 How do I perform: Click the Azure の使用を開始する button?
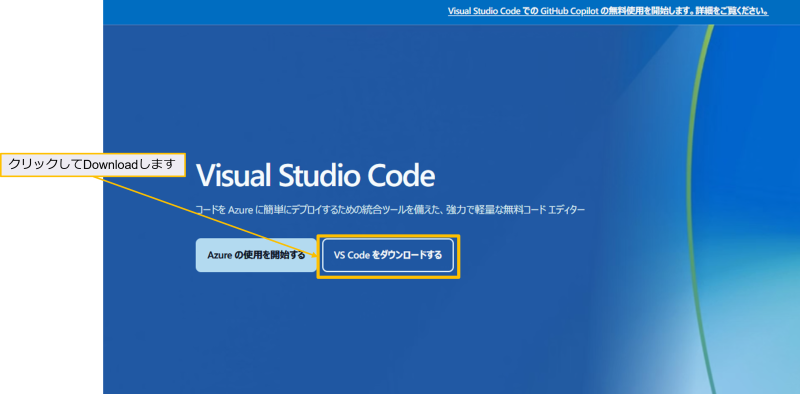tap(256, 255)
